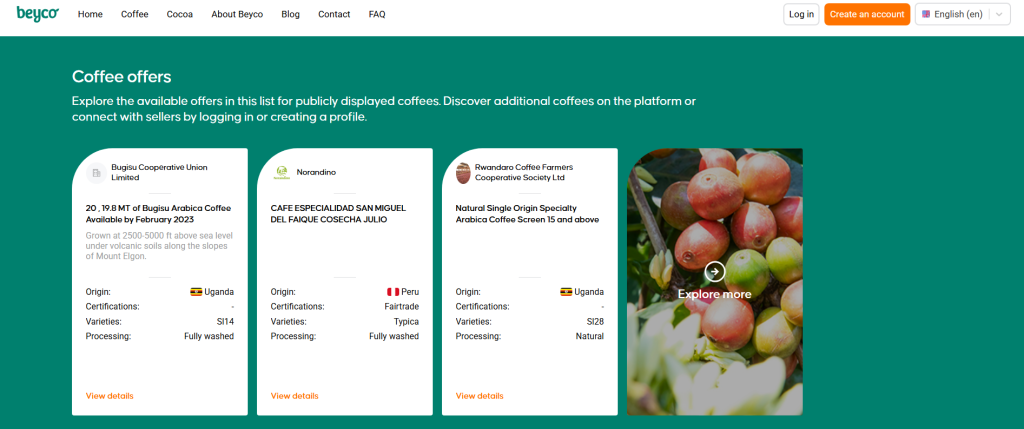Click the Explore more arrow icon
This screenshot has width=1024, height=429.
click(x=714, y=271)
